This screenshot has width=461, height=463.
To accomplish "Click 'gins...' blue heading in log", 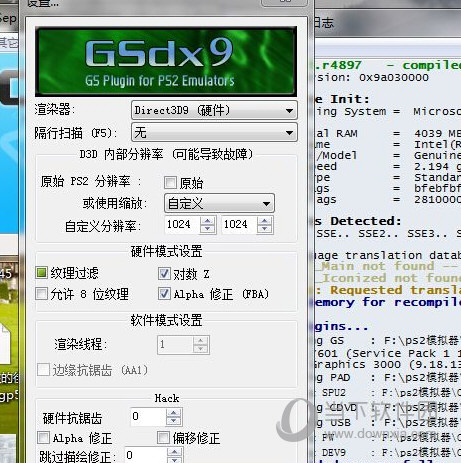I will coord(341,326).
